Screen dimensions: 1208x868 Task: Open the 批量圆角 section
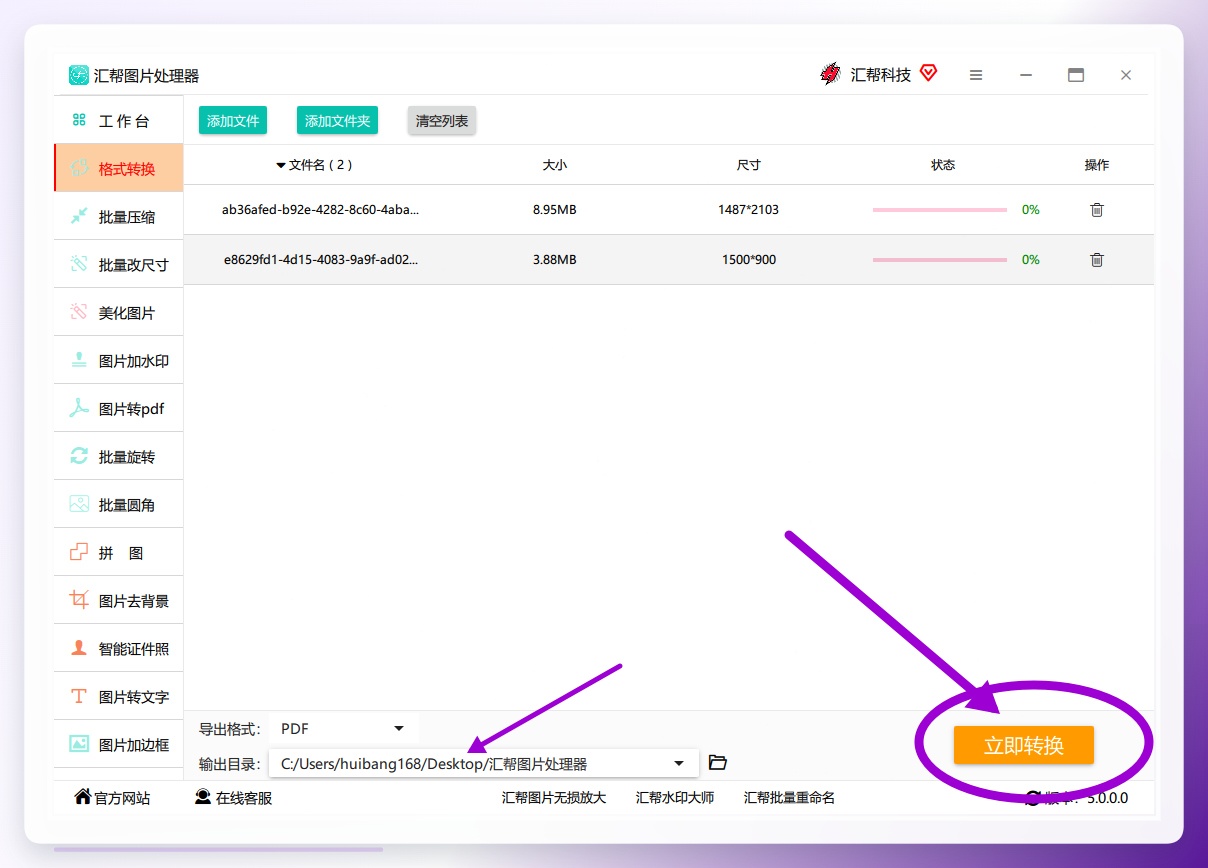[118, 504]
